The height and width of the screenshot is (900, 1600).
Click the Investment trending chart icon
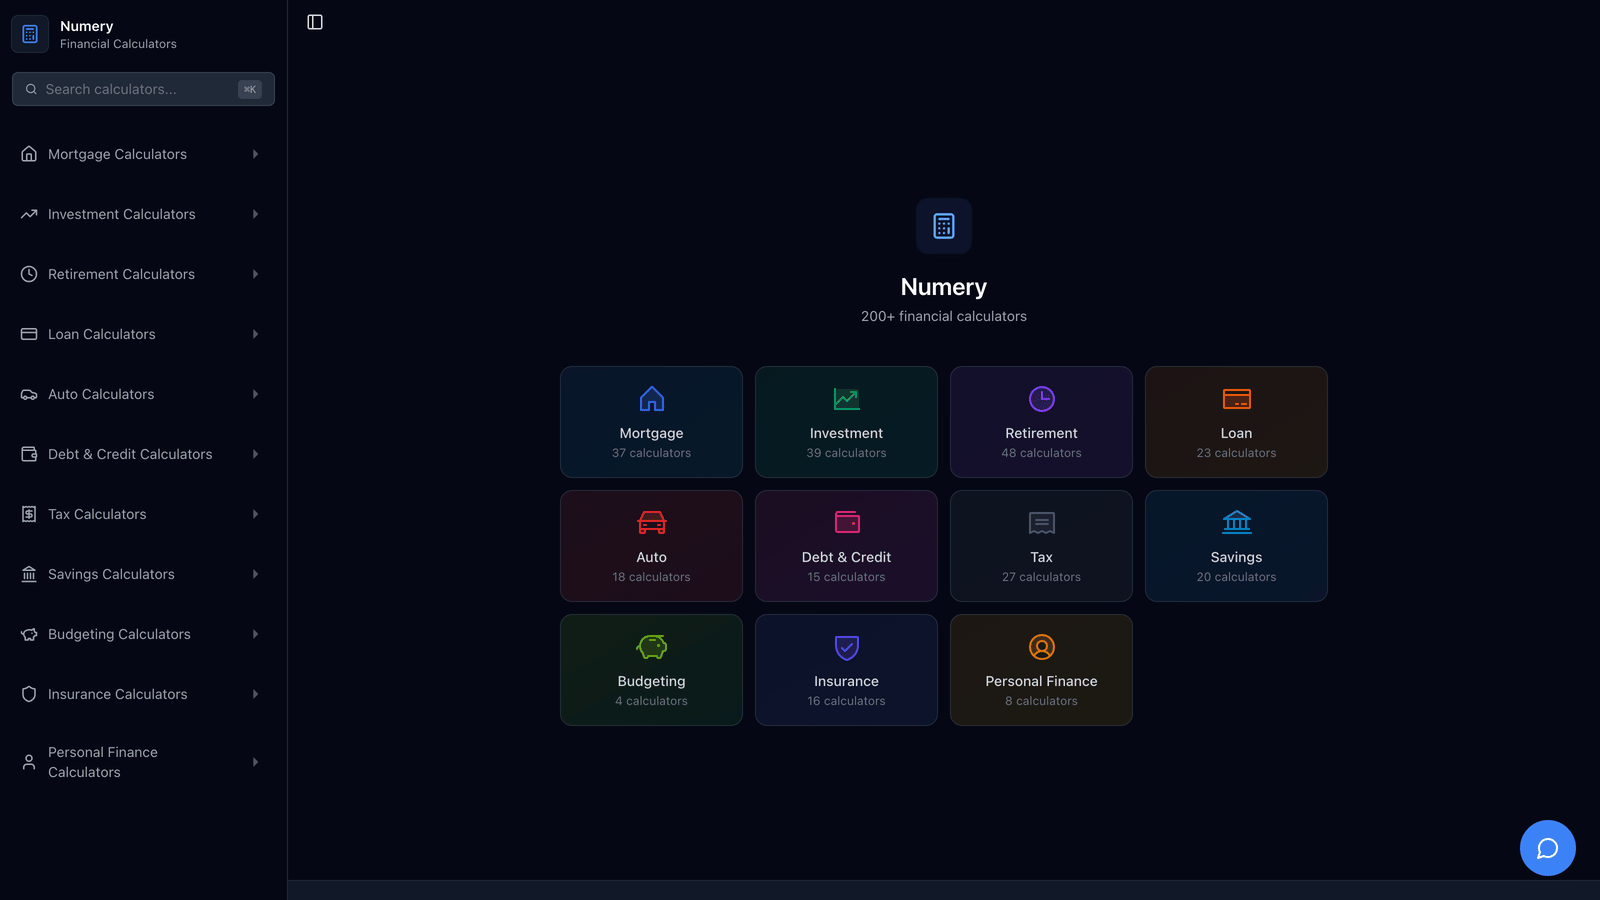(846, 397)
